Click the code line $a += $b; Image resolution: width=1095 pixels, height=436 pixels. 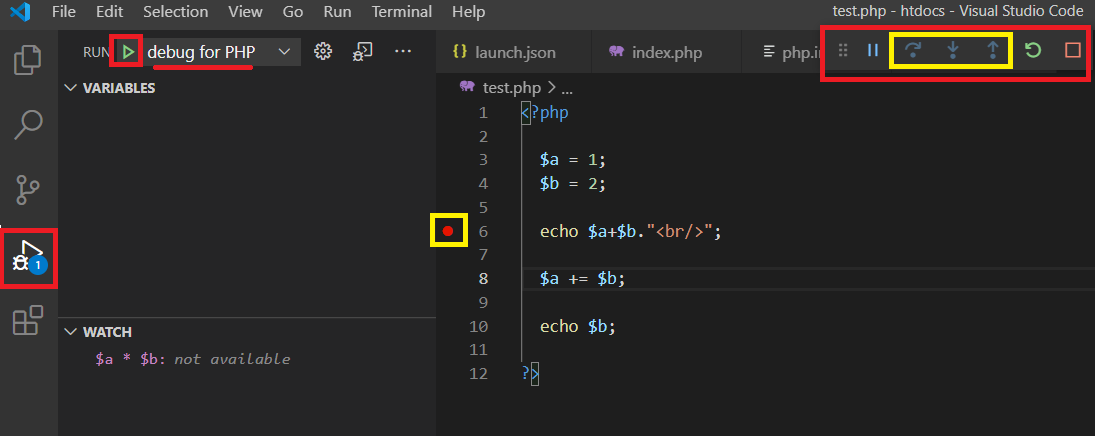pyautogui.click(x=582, y=279)
